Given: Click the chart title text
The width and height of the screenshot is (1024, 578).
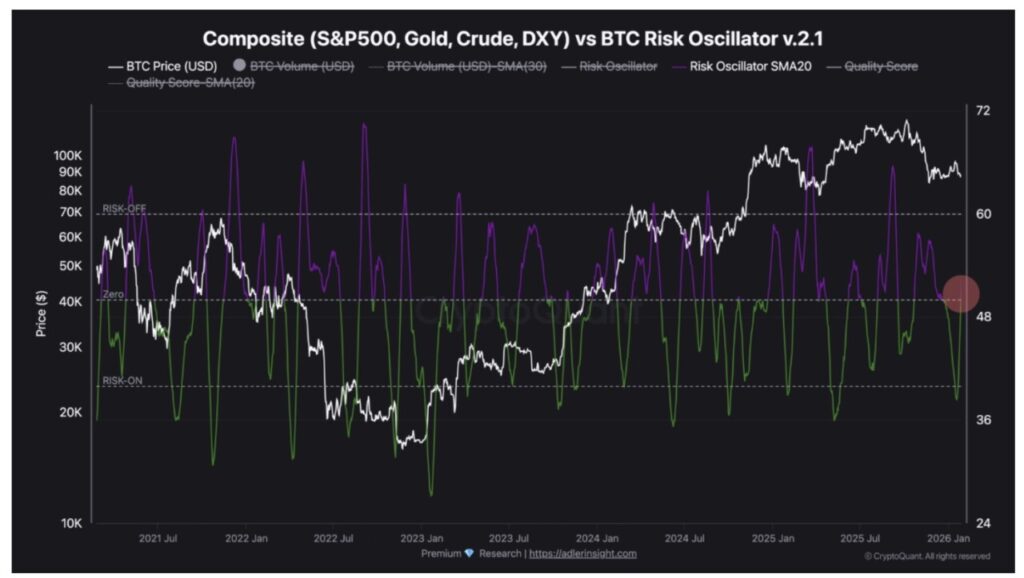Looking at the screenshot, I should [511, 39].
